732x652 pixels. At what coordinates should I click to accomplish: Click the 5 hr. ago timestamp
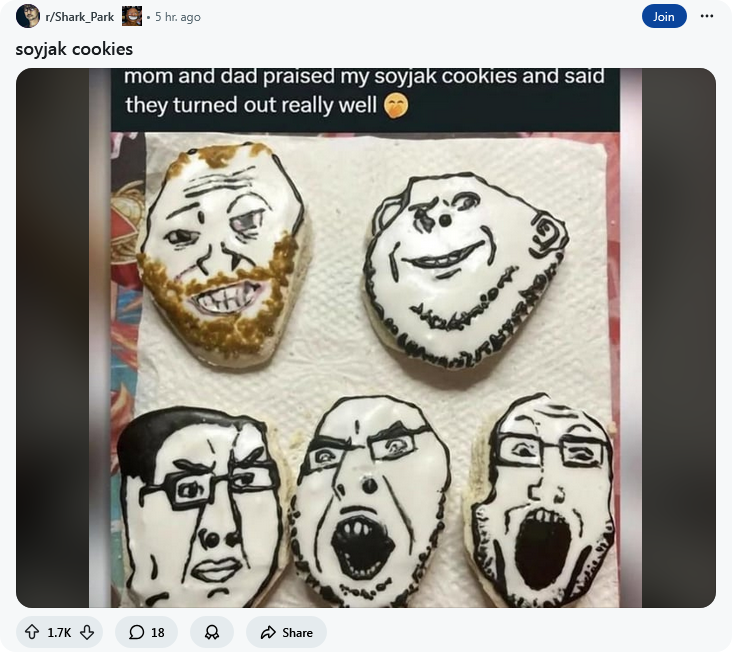click(178, 17)
